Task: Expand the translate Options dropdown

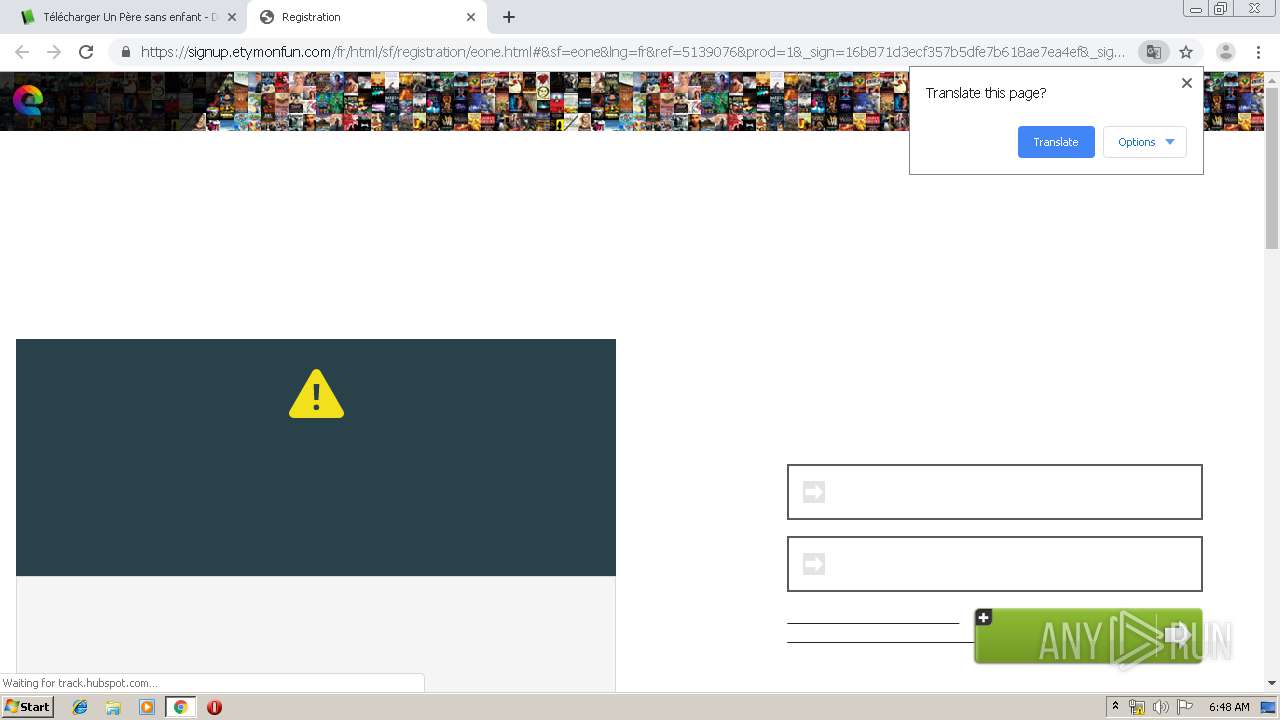Action: pos(1145,142)
